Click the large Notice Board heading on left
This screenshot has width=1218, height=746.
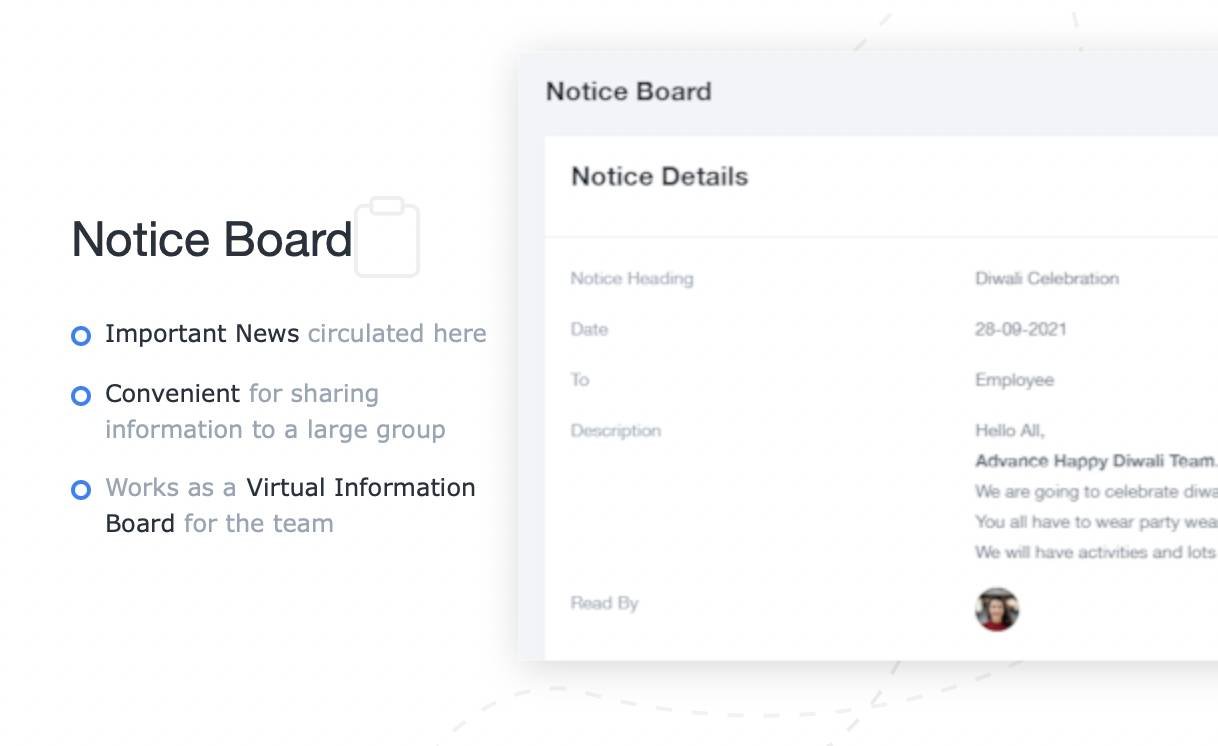pyautogui.click(x=212, y=240)
